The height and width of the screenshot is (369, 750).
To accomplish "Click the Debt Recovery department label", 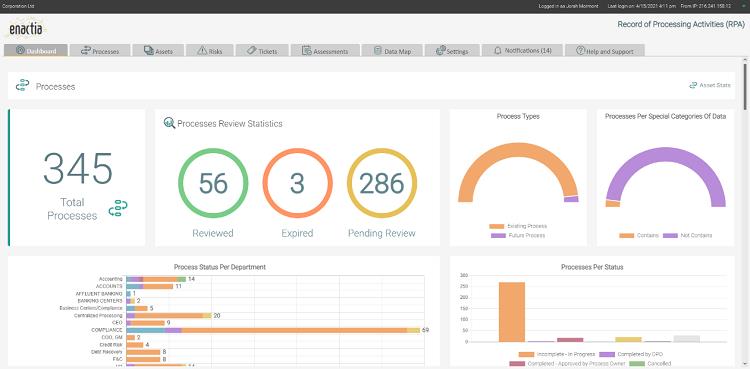I will click(x=108, y=352).
